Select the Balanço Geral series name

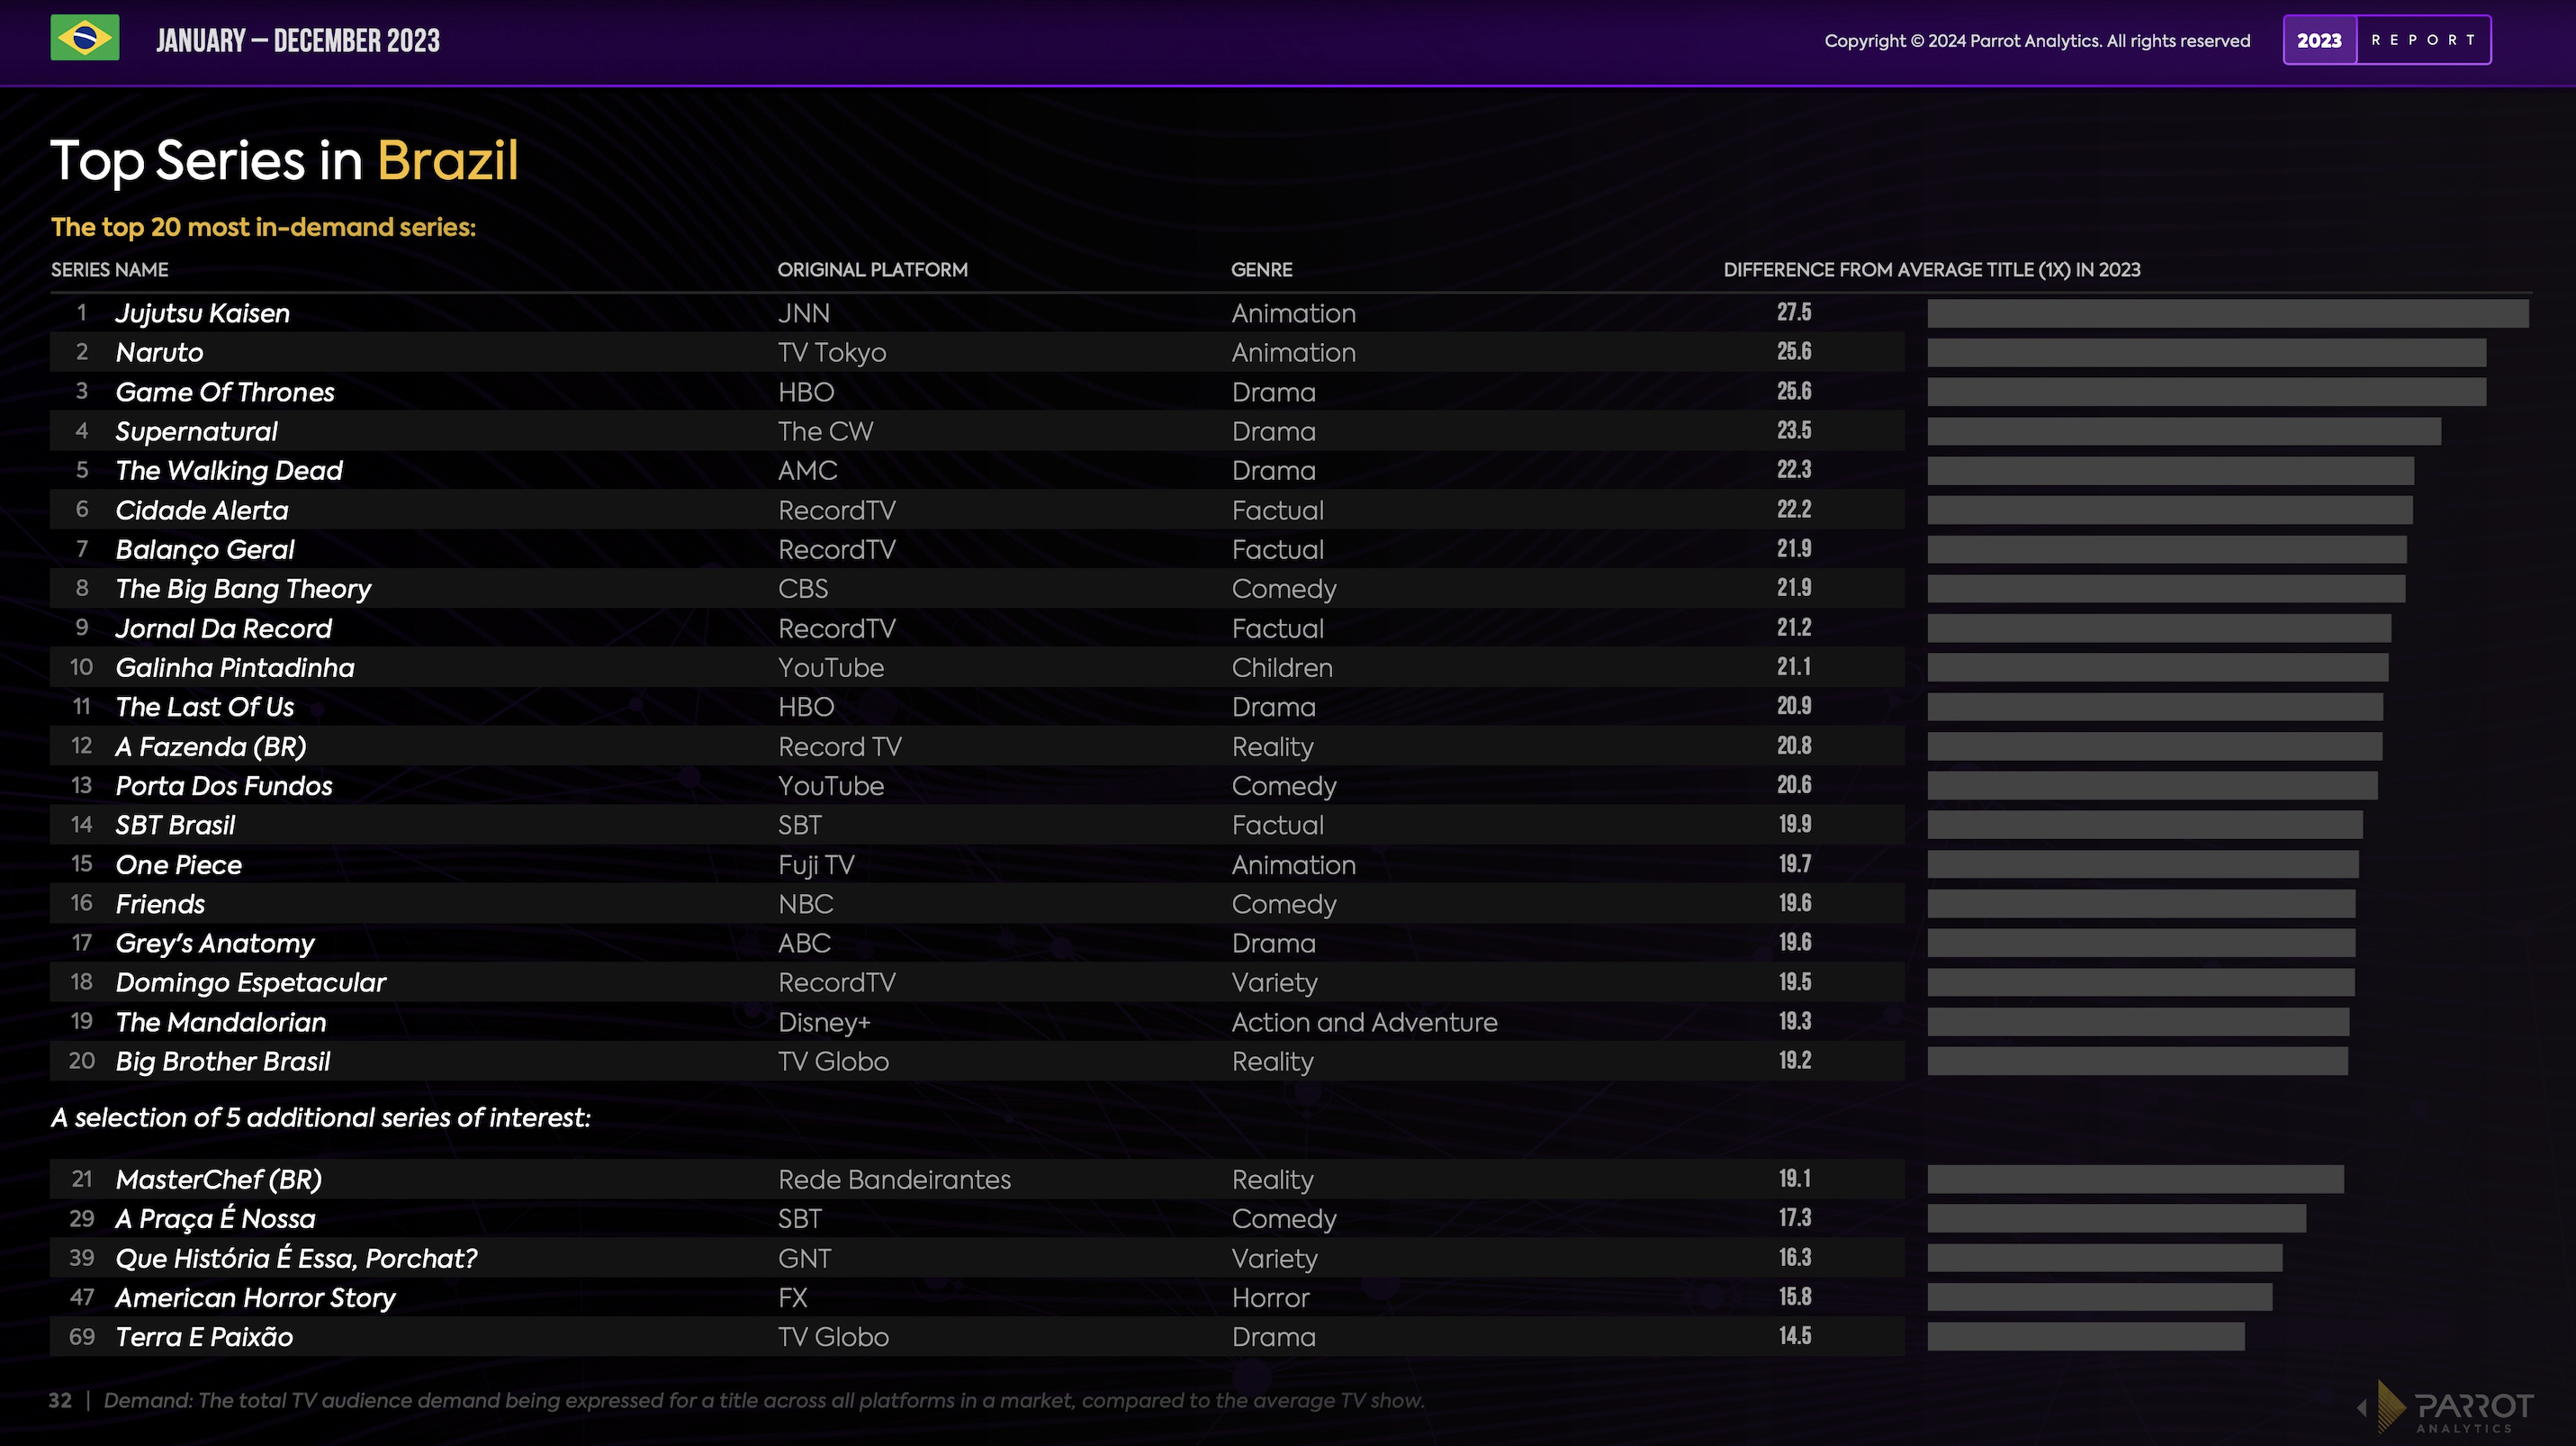click(x=205, y=550)
